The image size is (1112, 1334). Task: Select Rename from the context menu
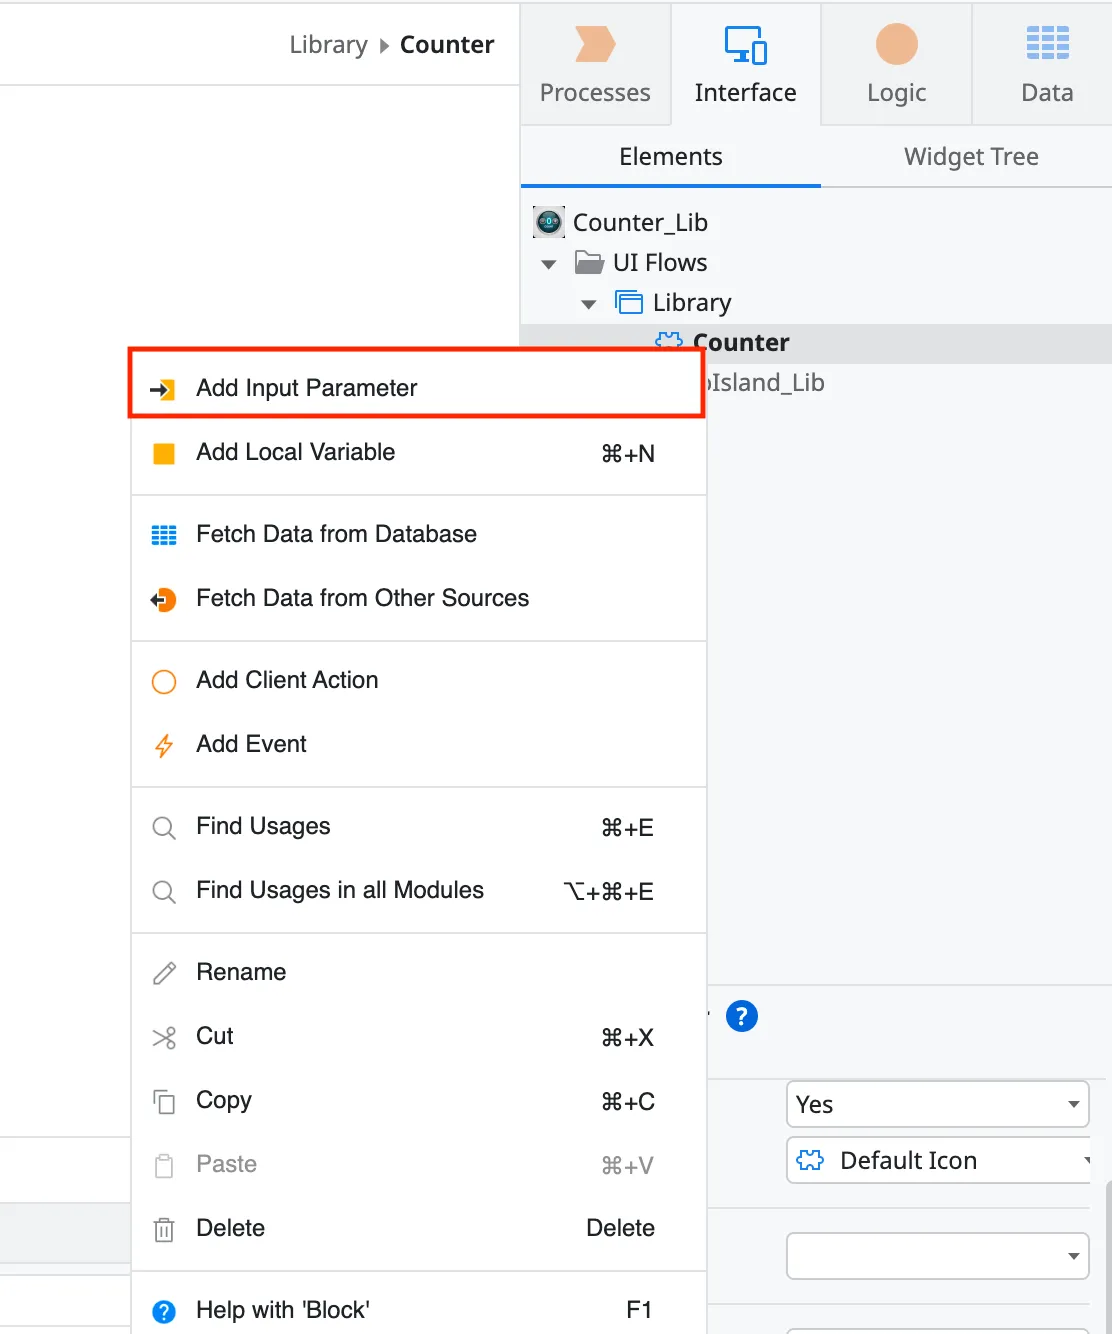click(240, 971)
